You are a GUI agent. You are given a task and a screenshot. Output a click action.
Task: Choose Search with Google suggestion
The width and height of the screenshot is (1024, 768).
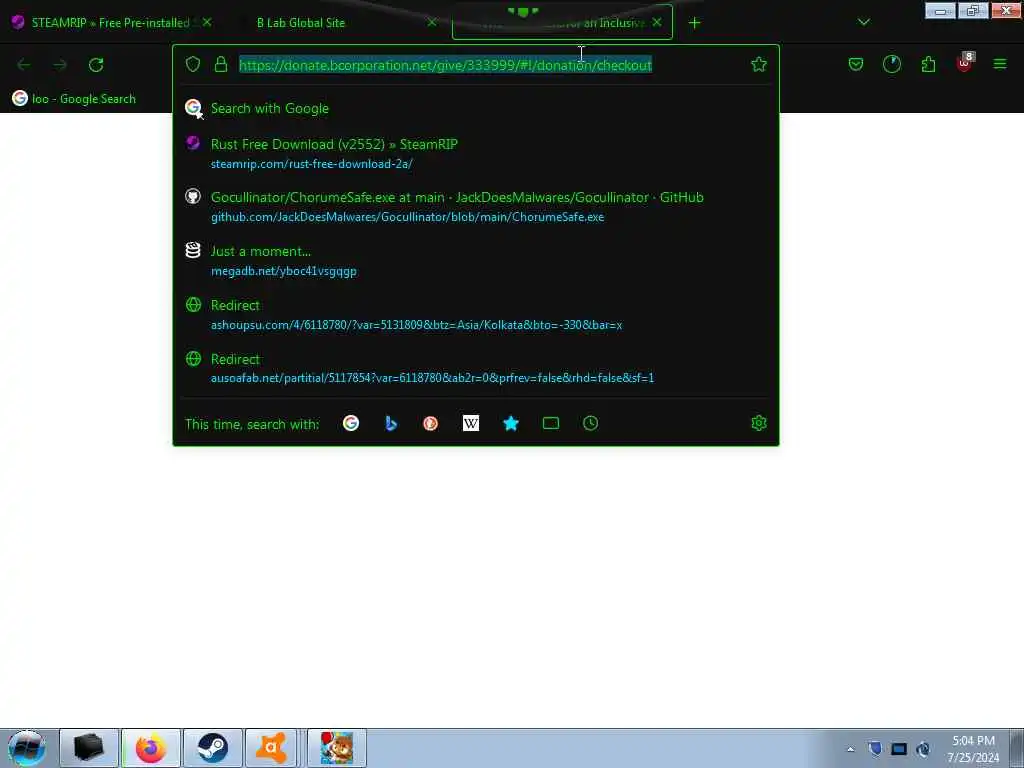tap(475, 108)
